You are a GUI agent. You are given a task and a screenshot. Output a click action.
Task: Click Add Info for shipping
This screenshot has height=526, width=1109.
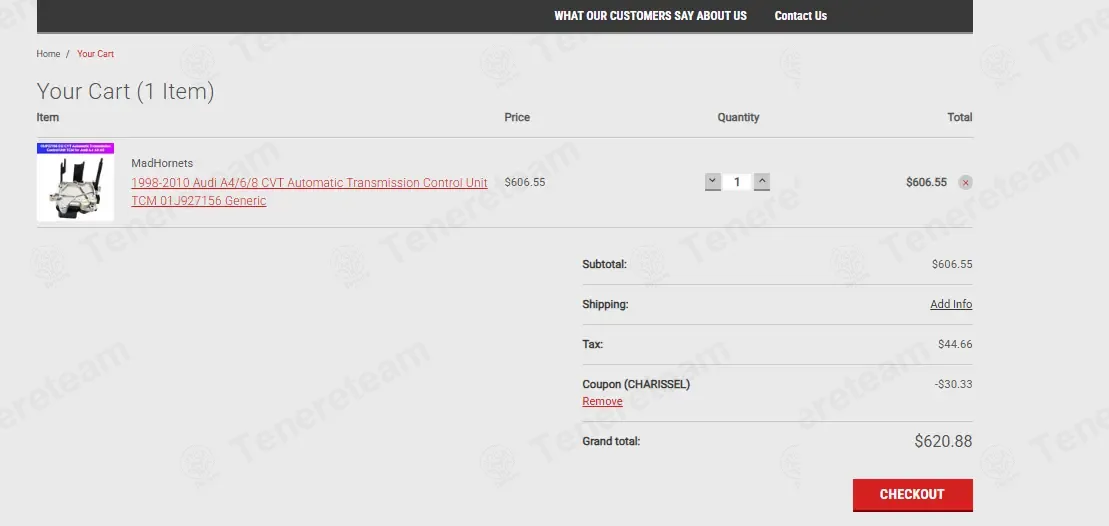[951, 304]
